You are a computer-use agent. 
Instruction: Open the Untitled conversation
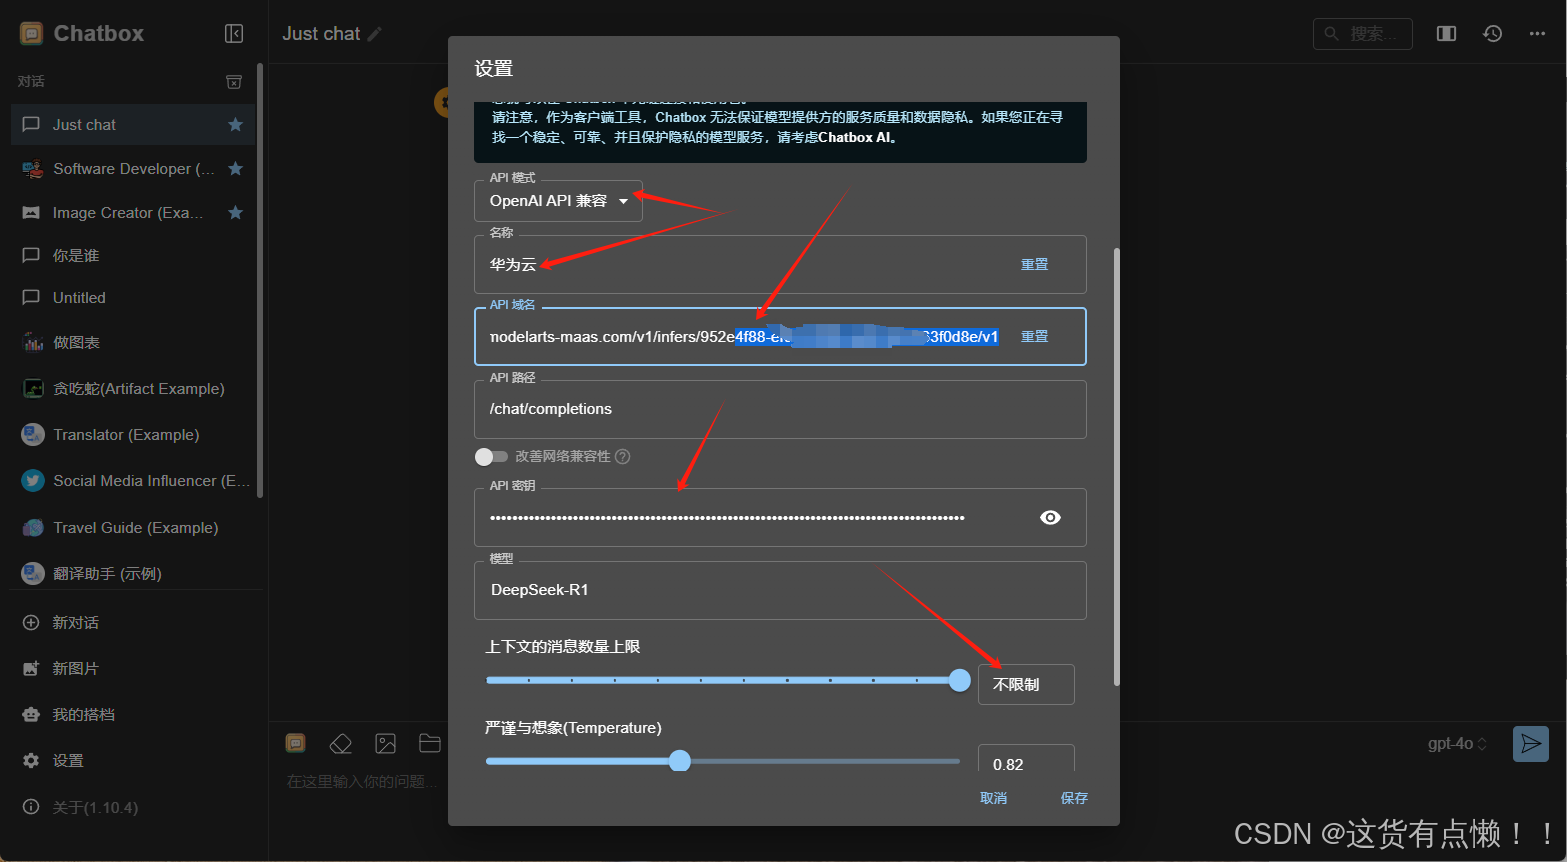click(133, 298)
